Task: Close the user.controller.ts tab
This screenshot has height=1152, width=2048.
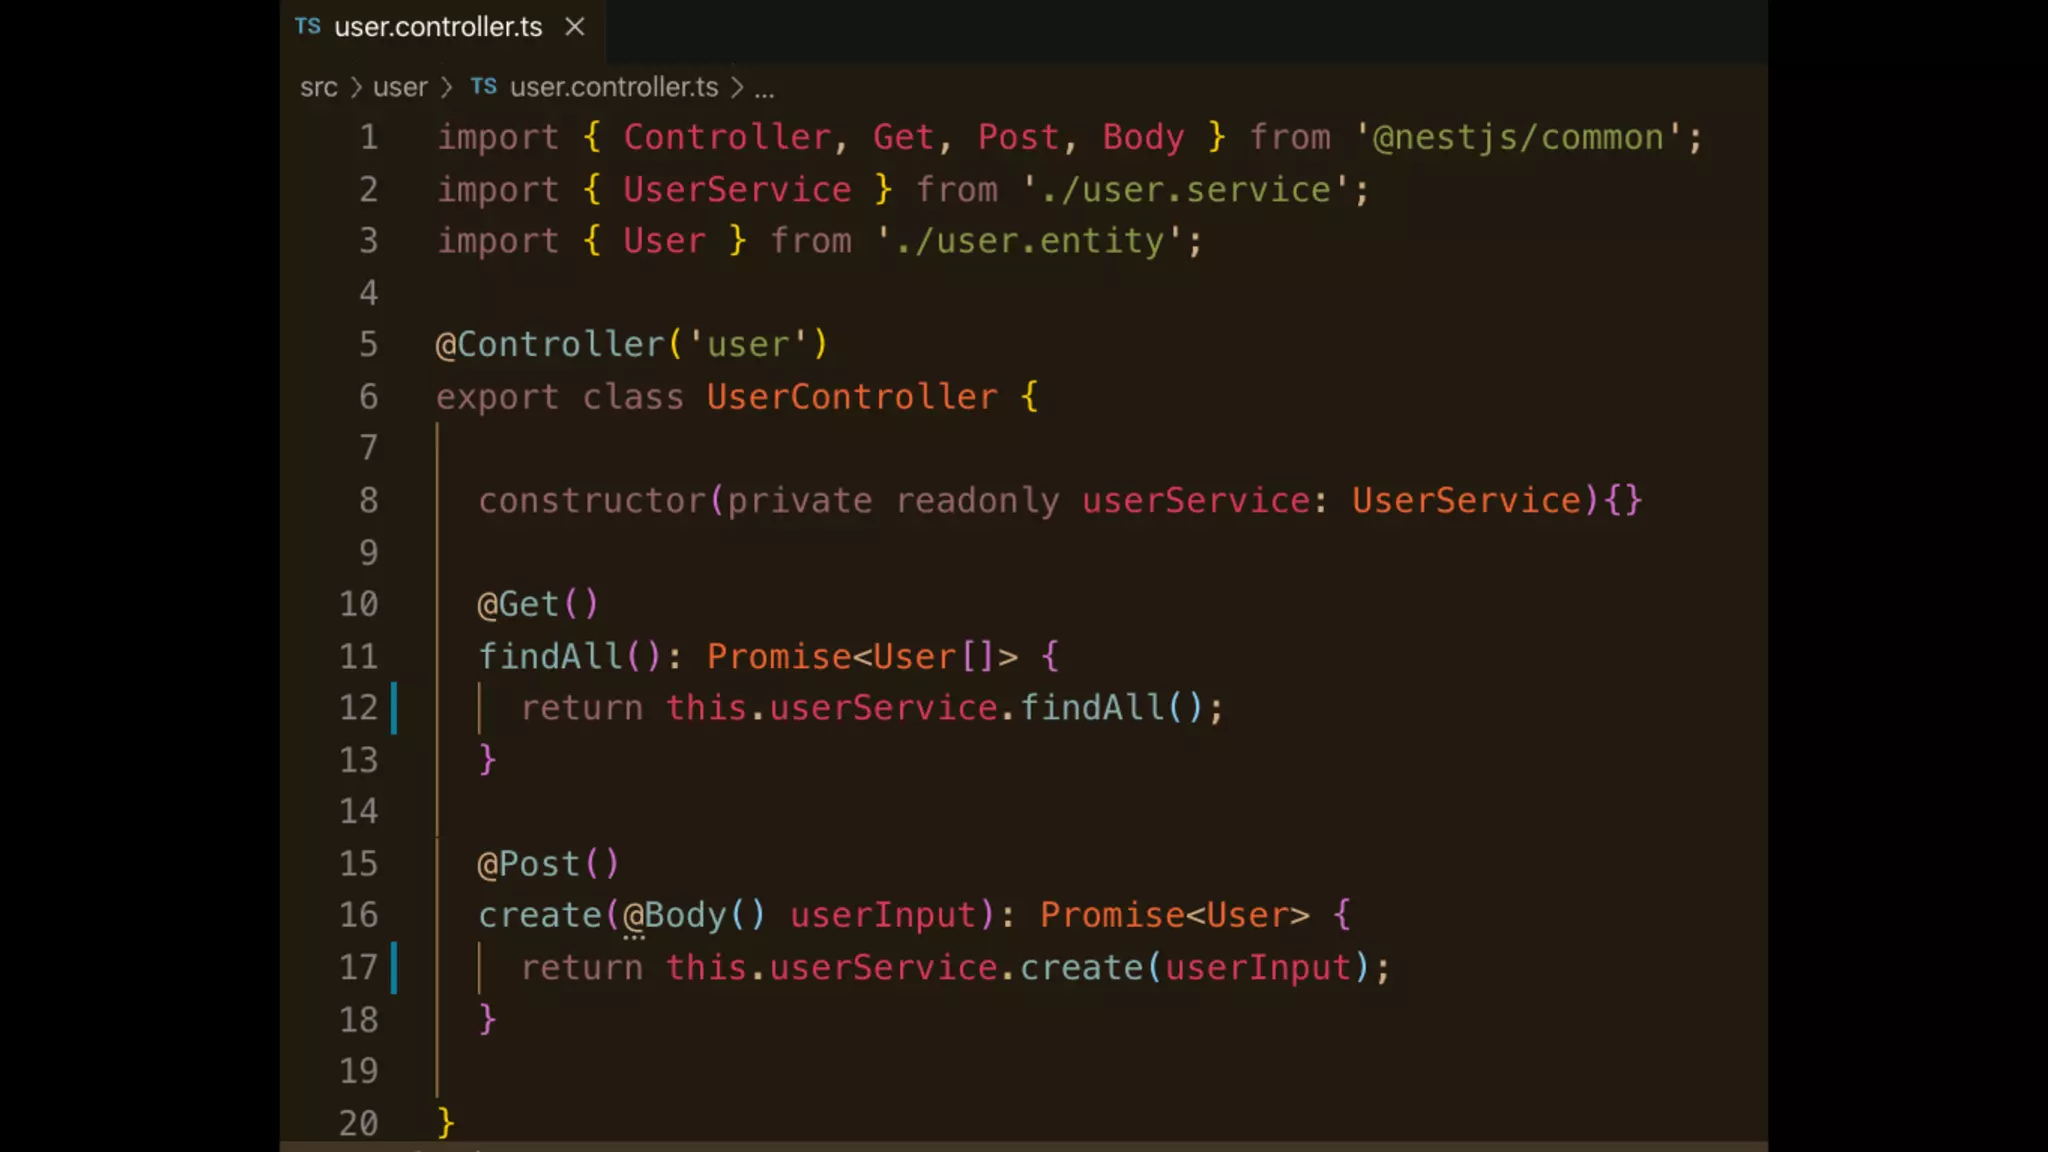Action: tap(574, 26)
